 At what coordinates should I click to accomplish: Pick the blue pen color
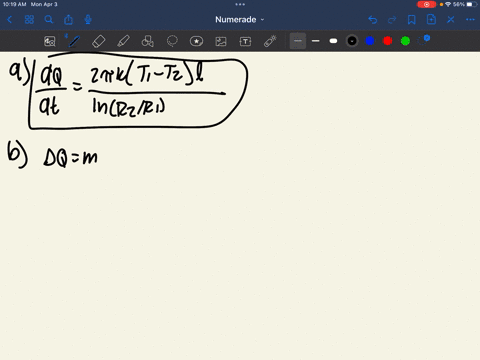[370, 41]
